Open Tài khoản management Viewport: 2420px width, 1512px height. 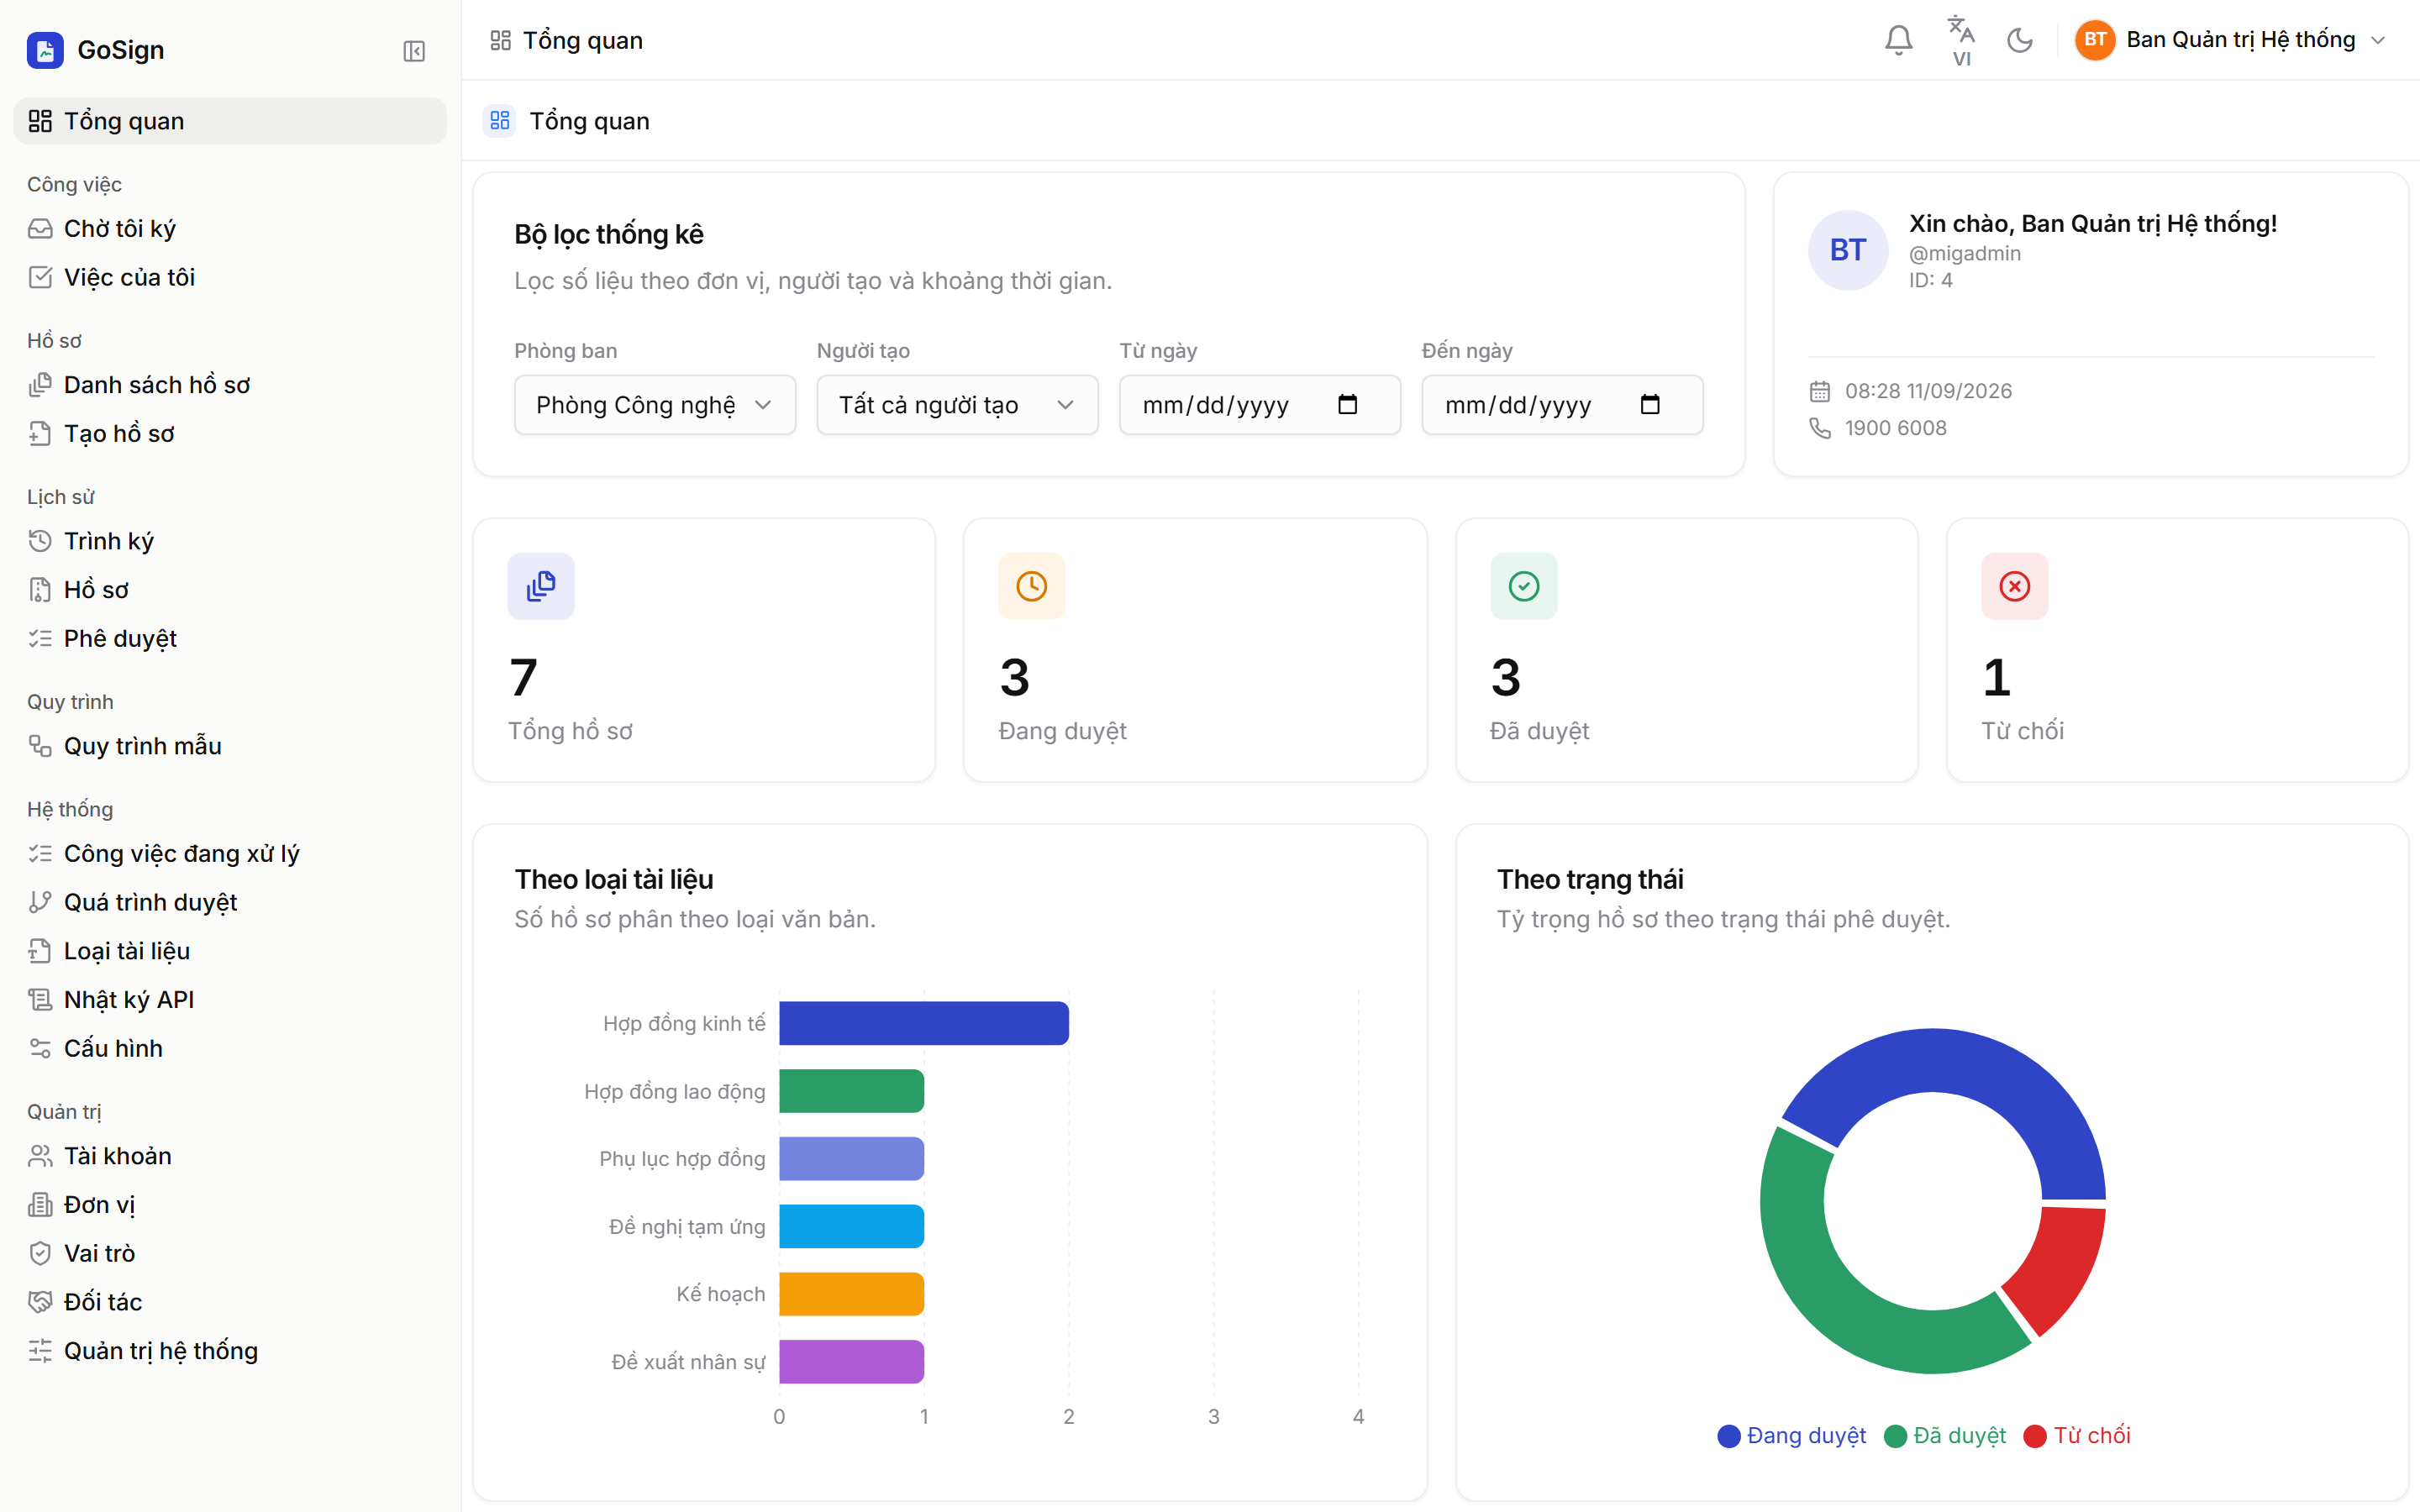point(230,1156)
